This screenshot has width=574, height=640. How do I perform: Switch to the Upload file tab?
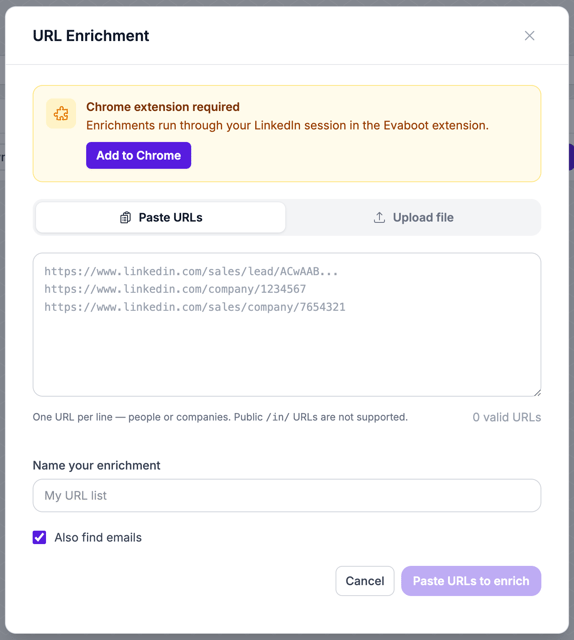[413, 218]
